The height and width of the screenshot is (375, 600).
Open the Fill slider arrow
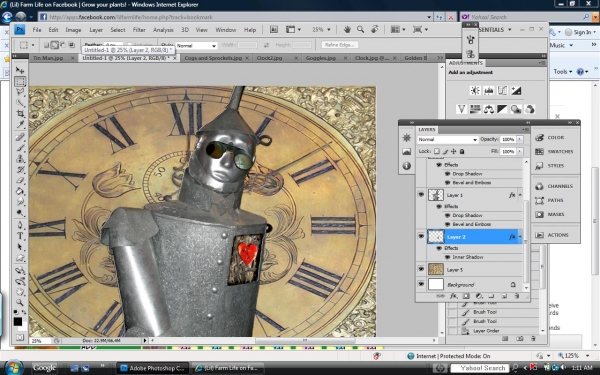[x=520, y=152]
